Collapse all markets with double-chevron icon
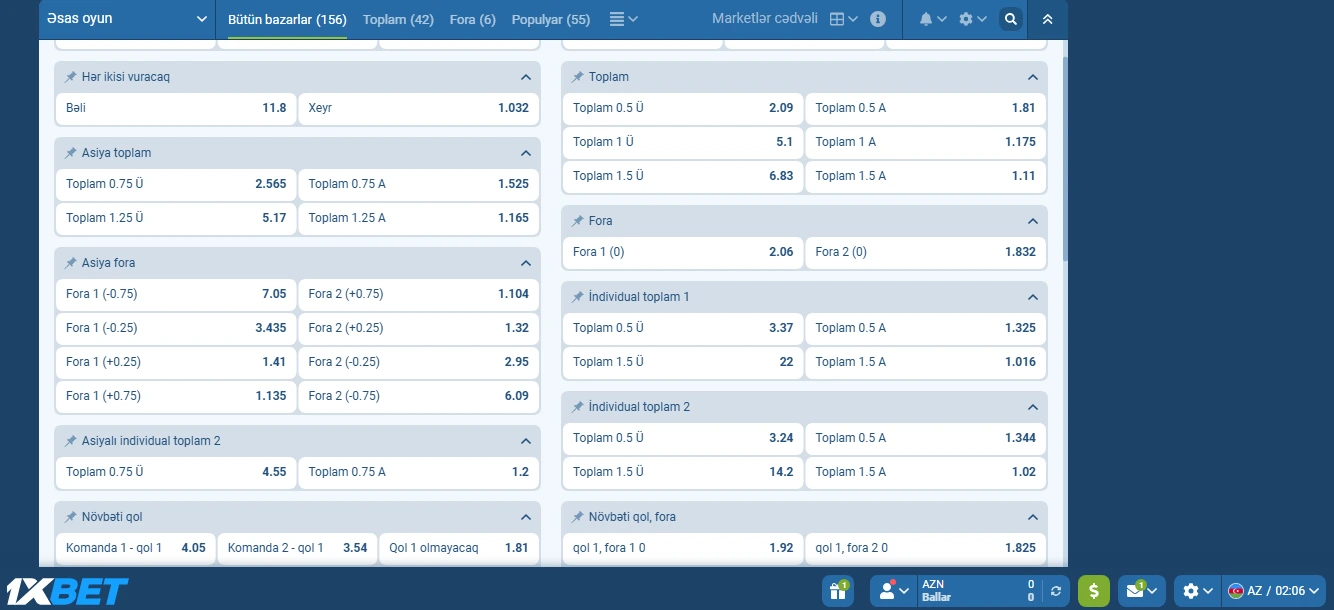 tap(1047, 19)
